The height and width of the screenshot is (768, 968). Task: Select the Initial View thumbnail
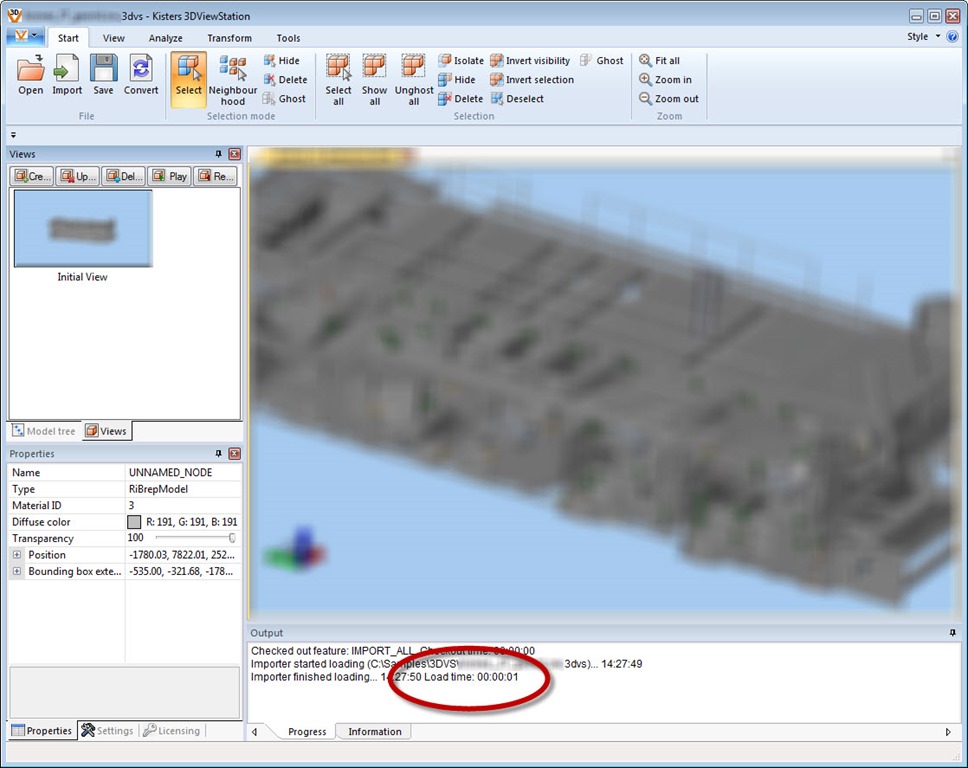[83, 229]
